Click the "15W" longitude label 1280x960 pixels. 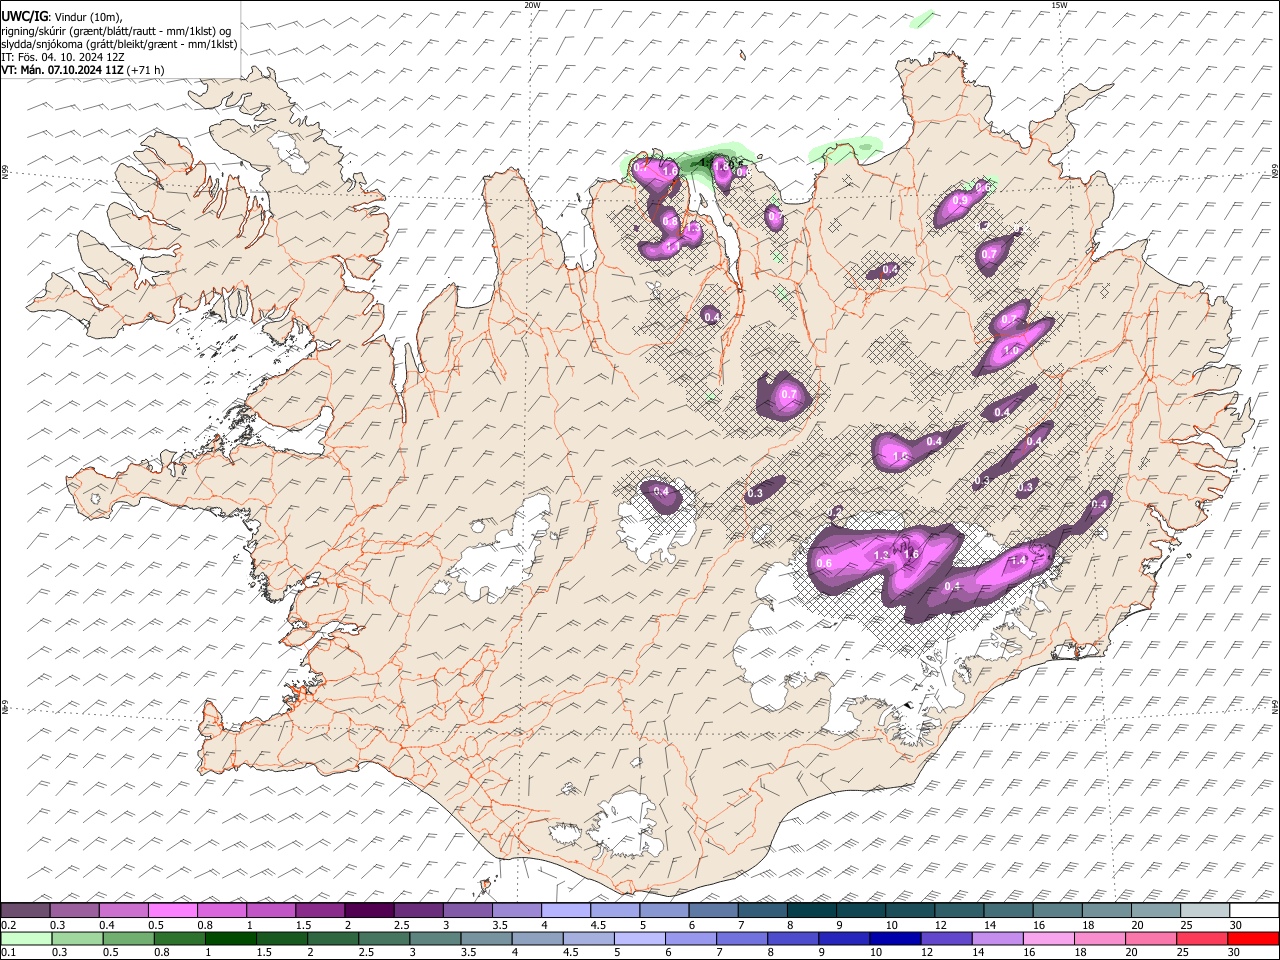tap(1060, 5)
